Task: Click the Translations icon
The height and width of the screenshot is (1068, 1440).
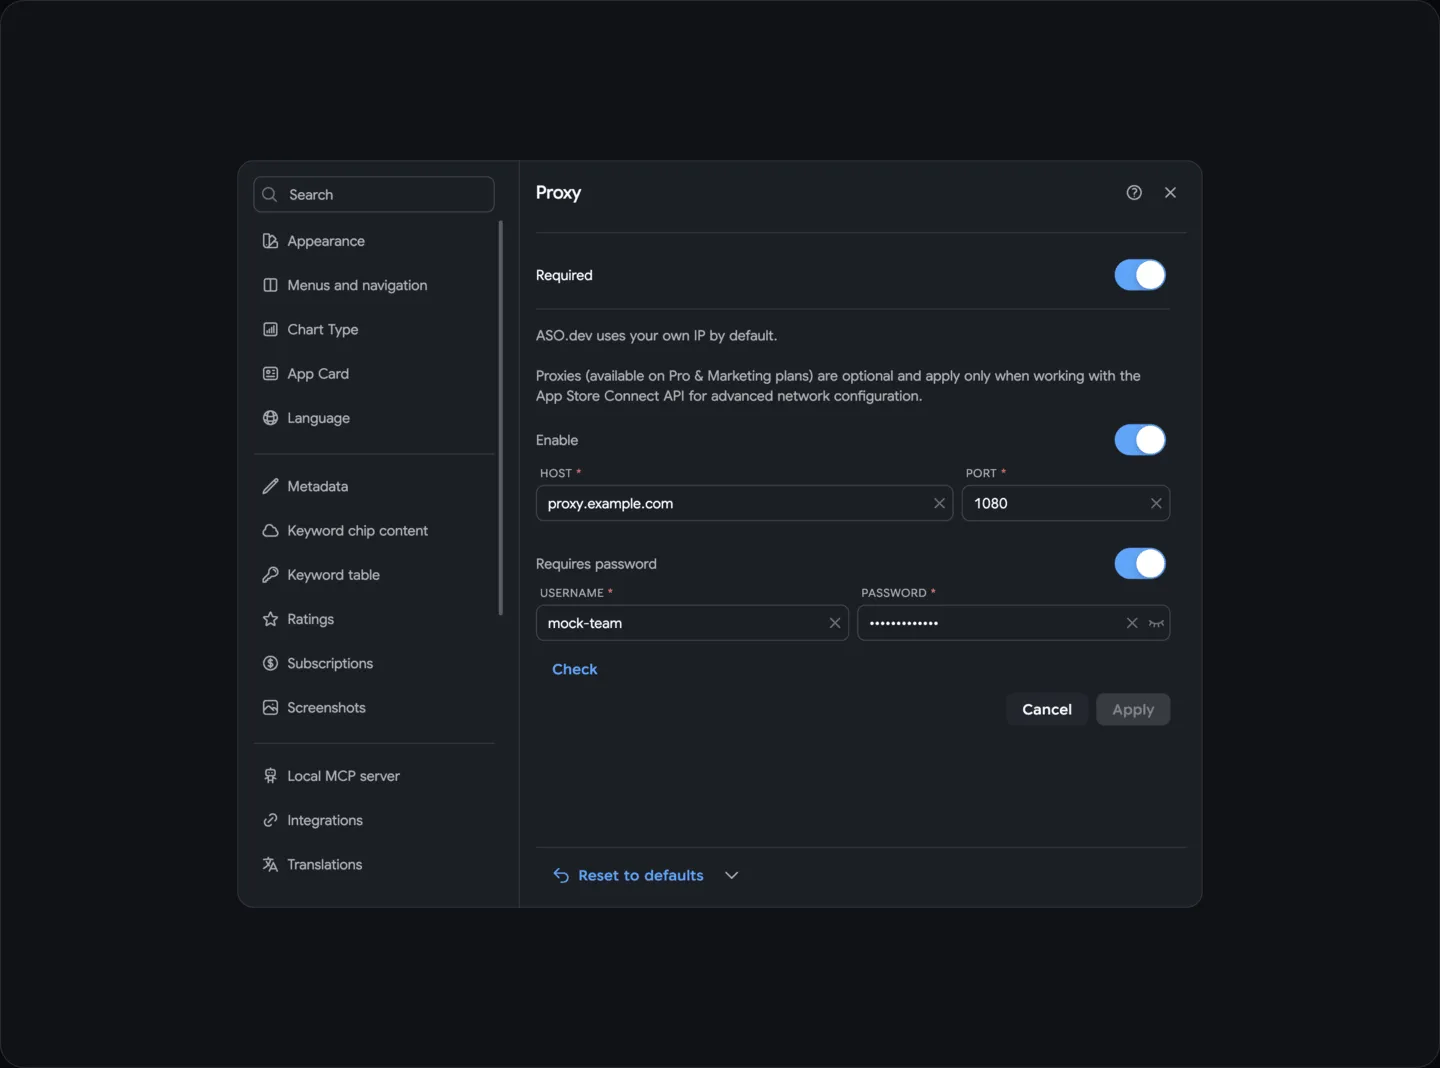Action: [x=270, y=865]
